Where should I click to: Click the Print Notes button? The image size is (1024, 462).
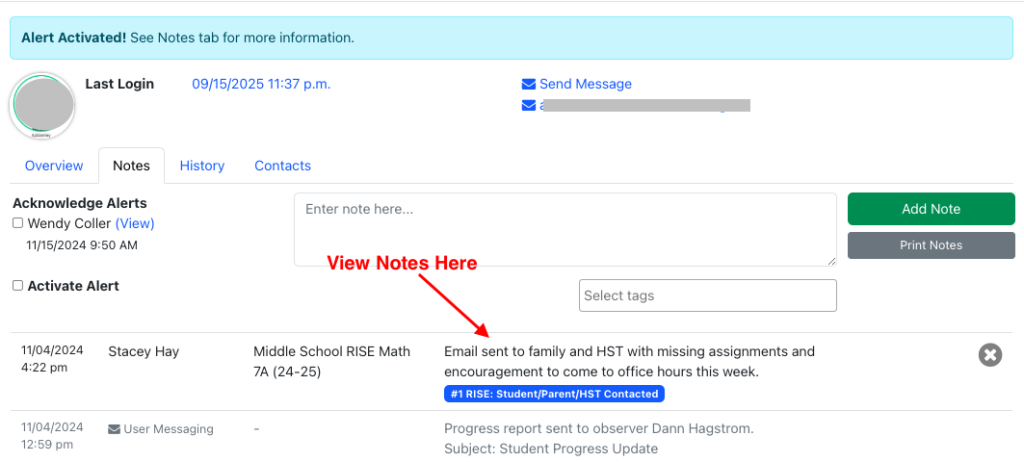[x=930, y=245]
